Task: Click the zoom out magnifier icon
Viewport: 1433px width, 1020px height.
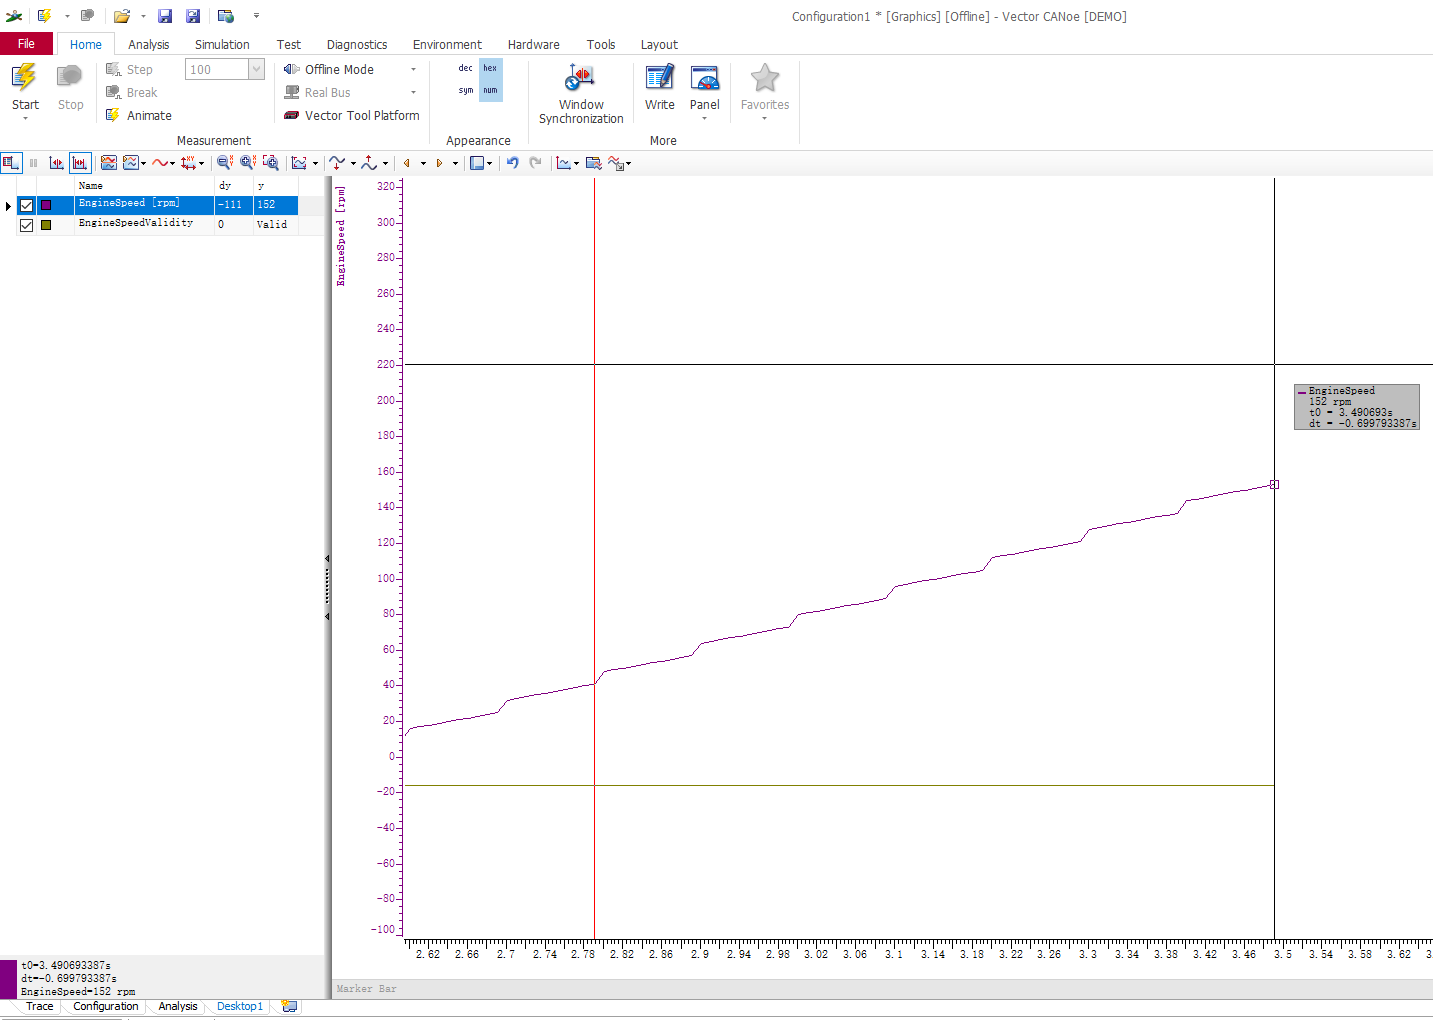Action: tap(225, 163)
